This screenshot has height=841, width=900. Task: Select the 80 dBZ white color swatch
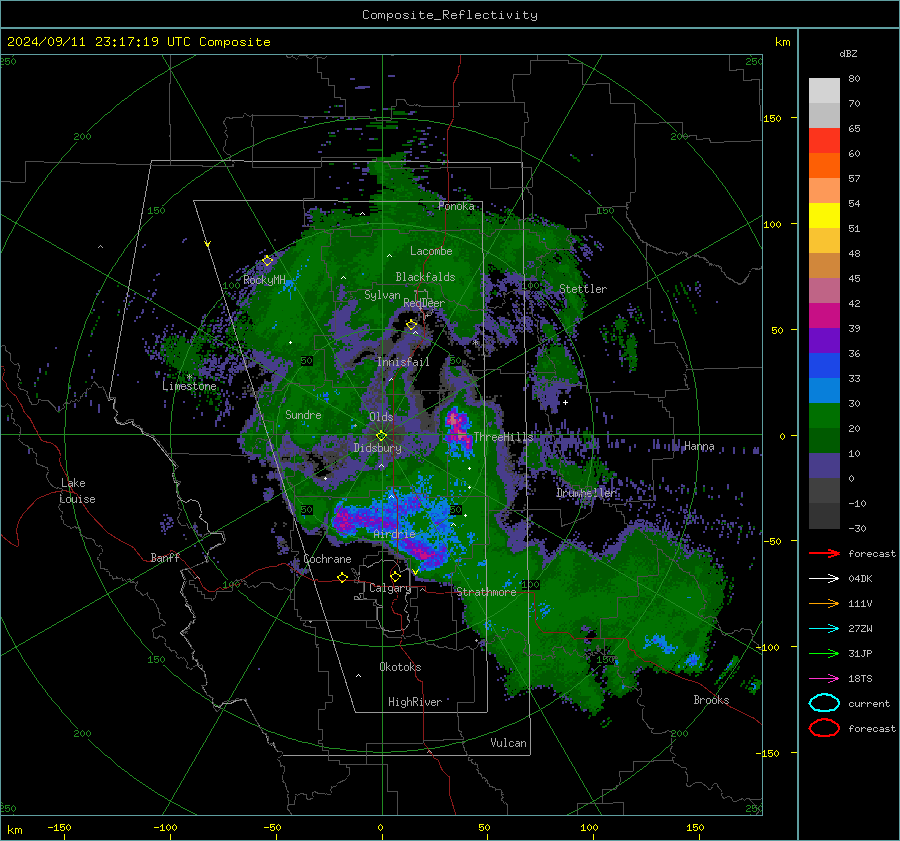(x=824, y=90)
